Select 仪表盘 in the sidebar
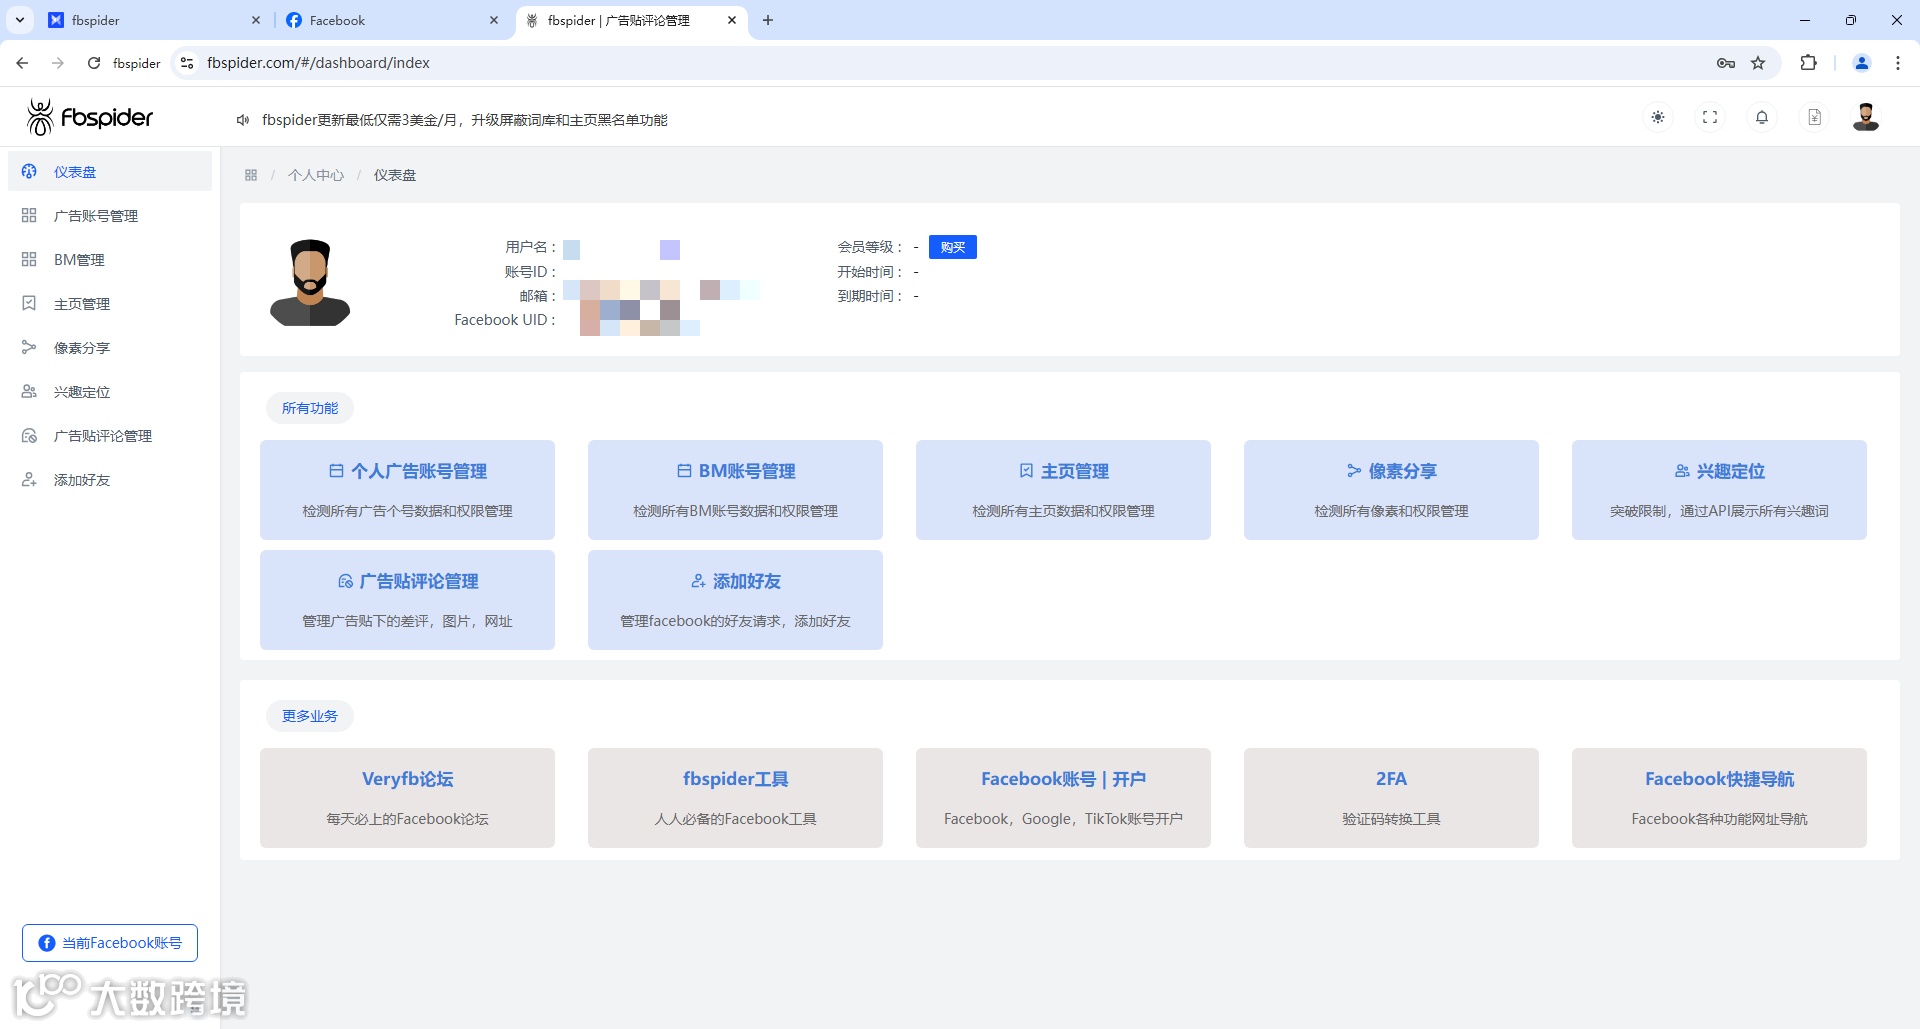Screen dimensions: 1920x1029 pos(110,172)
